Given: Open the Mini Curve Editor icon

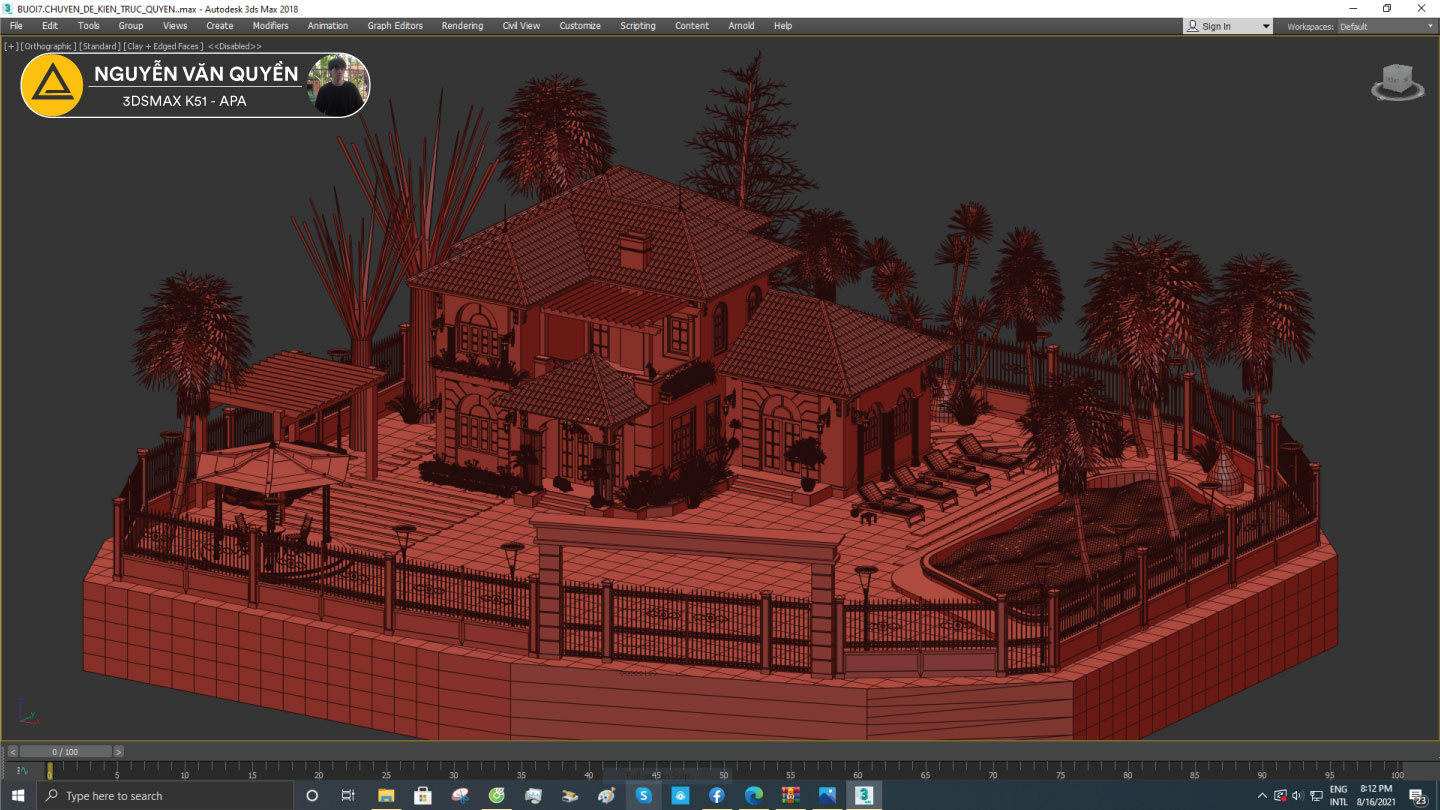Looking at the screenshot, I should [x=22, y=770].
